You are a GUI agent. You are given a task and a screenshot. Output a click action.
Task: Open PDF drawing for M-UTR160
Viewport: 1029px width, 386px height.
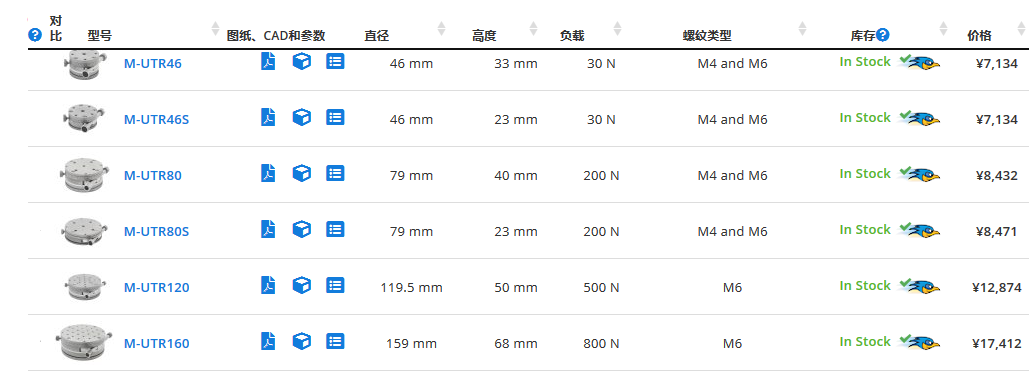[268, 341]
